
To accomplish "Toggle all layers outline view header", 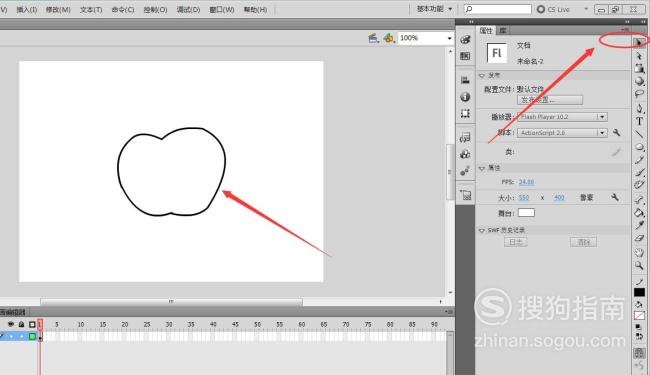I will point(32,324).
